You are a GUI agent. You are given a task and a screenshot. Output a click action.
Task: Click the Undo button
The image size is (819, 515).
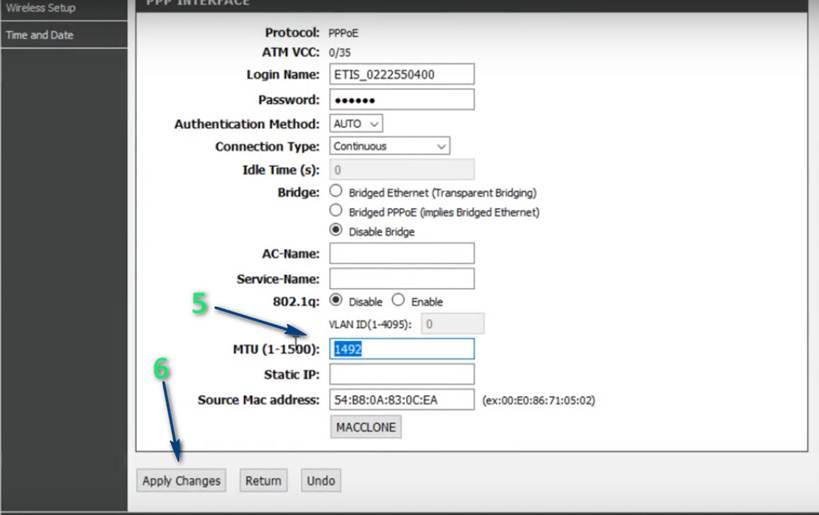(321, 481)
